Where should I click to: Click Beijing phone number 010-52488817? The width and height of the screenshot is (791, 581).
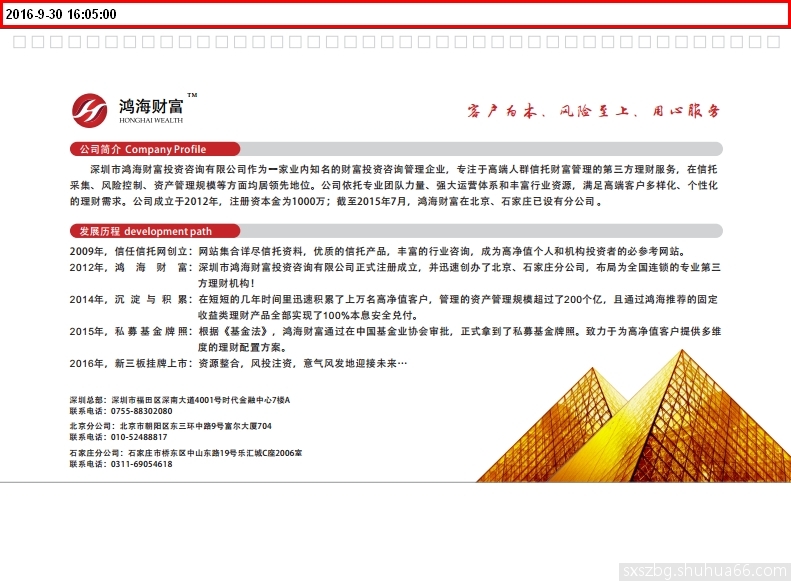[x=139, y=437]
